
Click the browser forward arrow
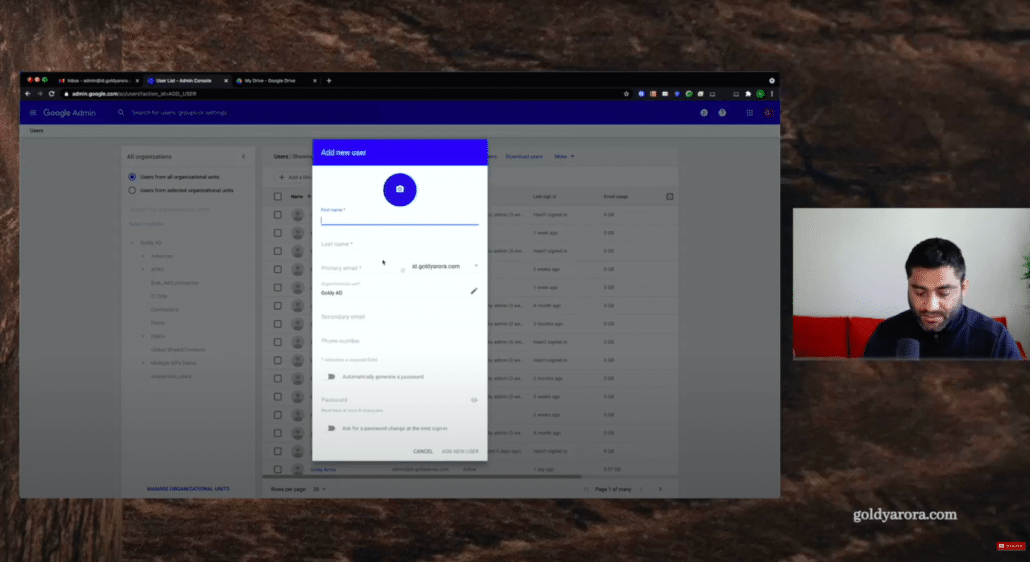[39, 94]
